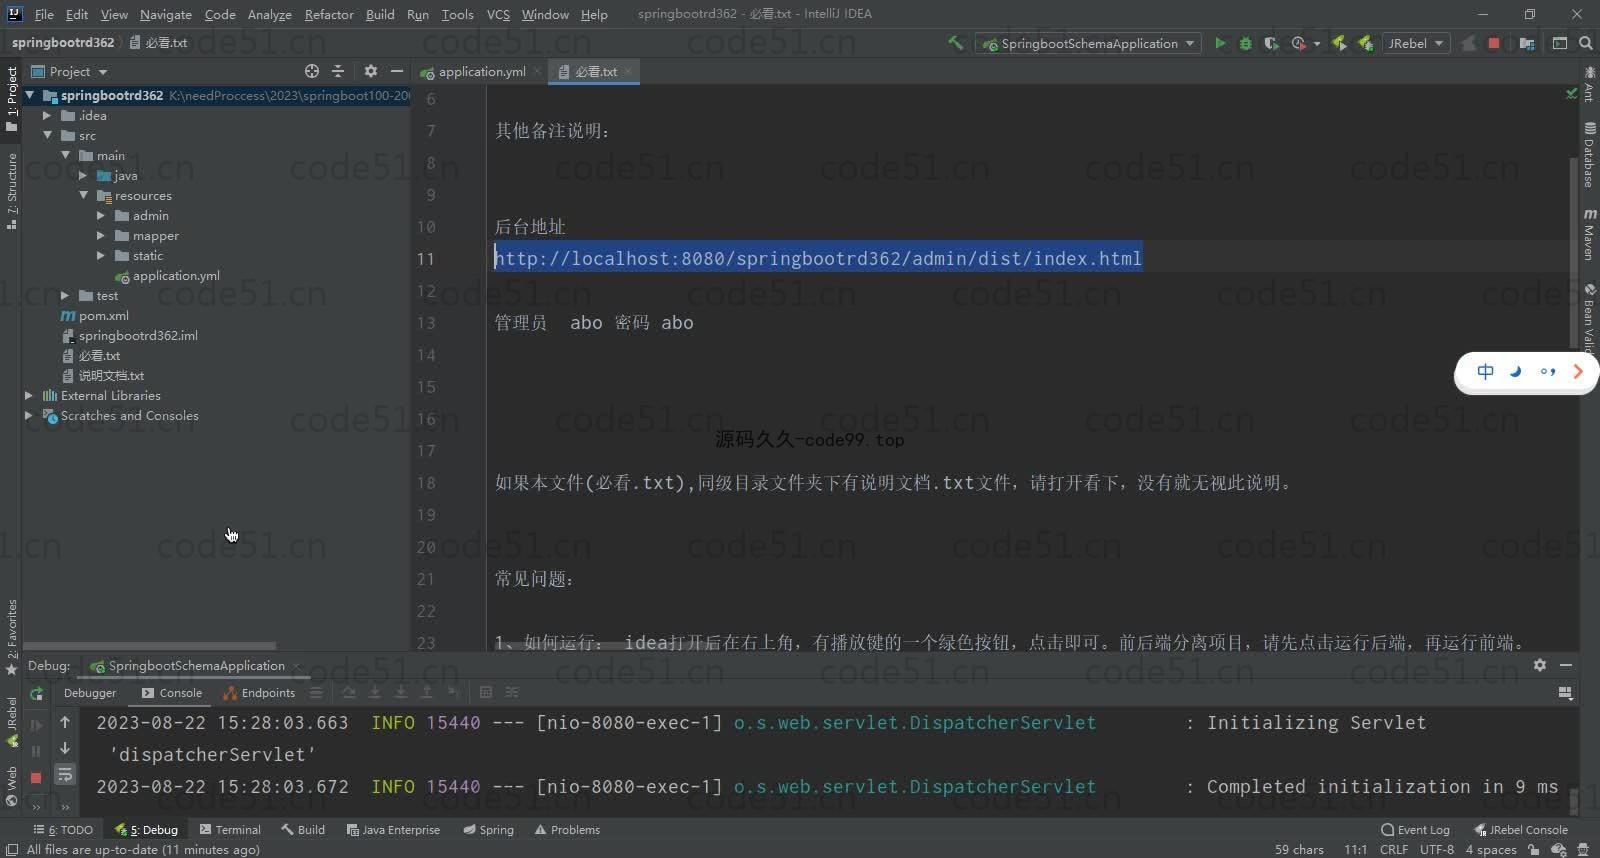Collapse the resources folder
This screenshot has width=1600, height=858.
83,196
